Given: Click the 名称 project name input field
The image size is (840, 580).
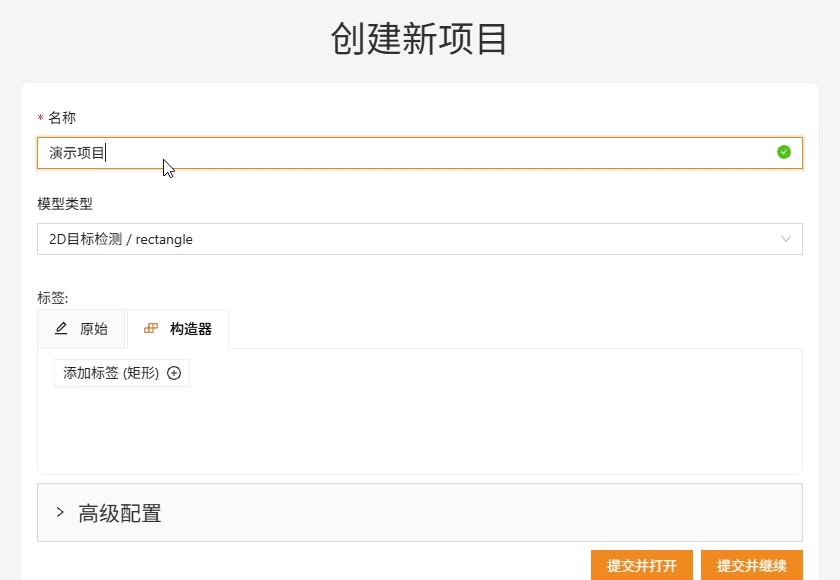Looking at the screenshot, I should click(419, 153).
